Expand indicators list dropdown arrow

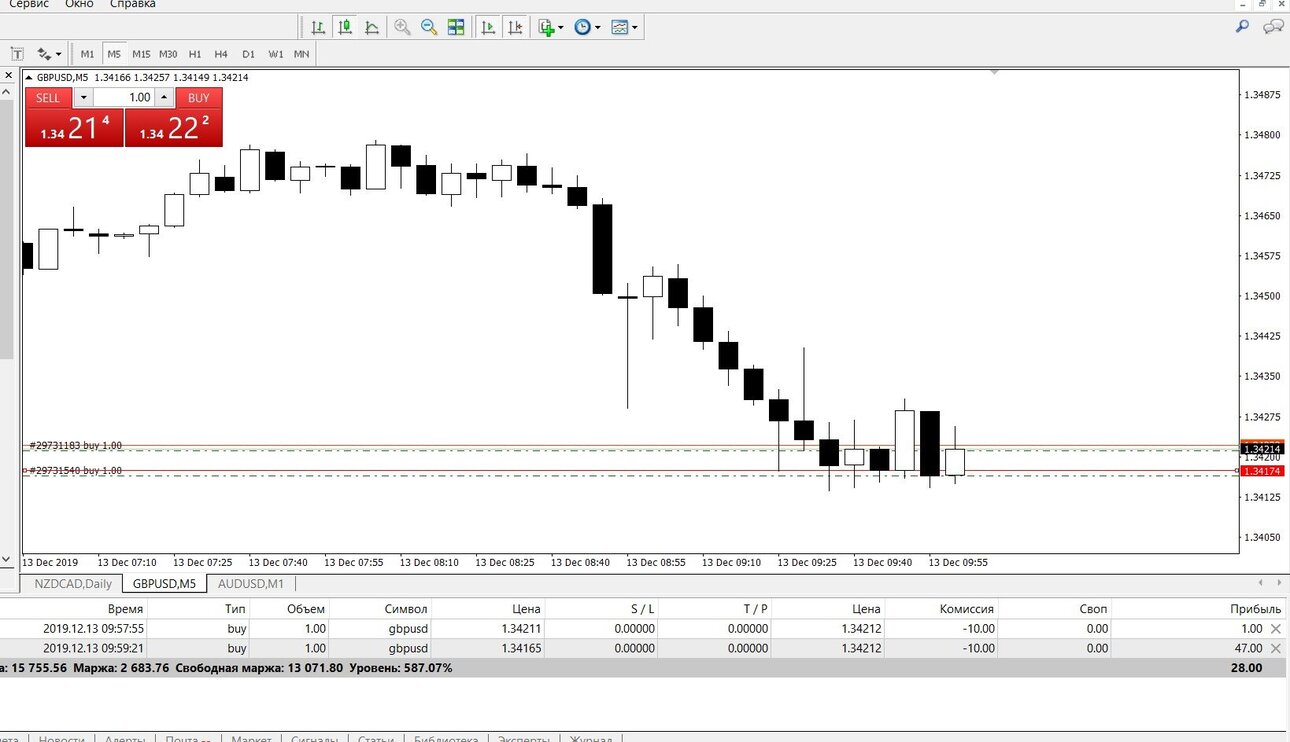tap(561, 28)
